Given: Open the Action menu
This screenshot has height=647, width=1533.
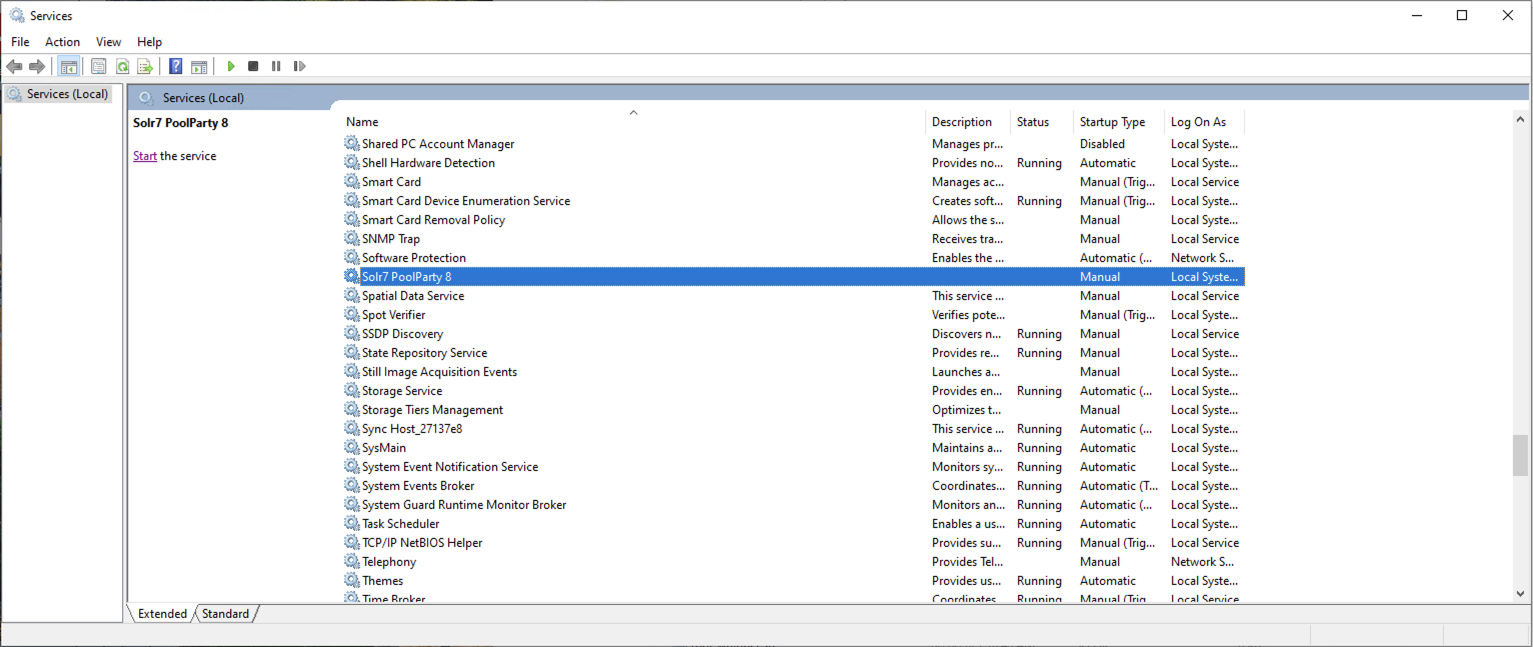Looking at the screenshot, I should point(62,42).
